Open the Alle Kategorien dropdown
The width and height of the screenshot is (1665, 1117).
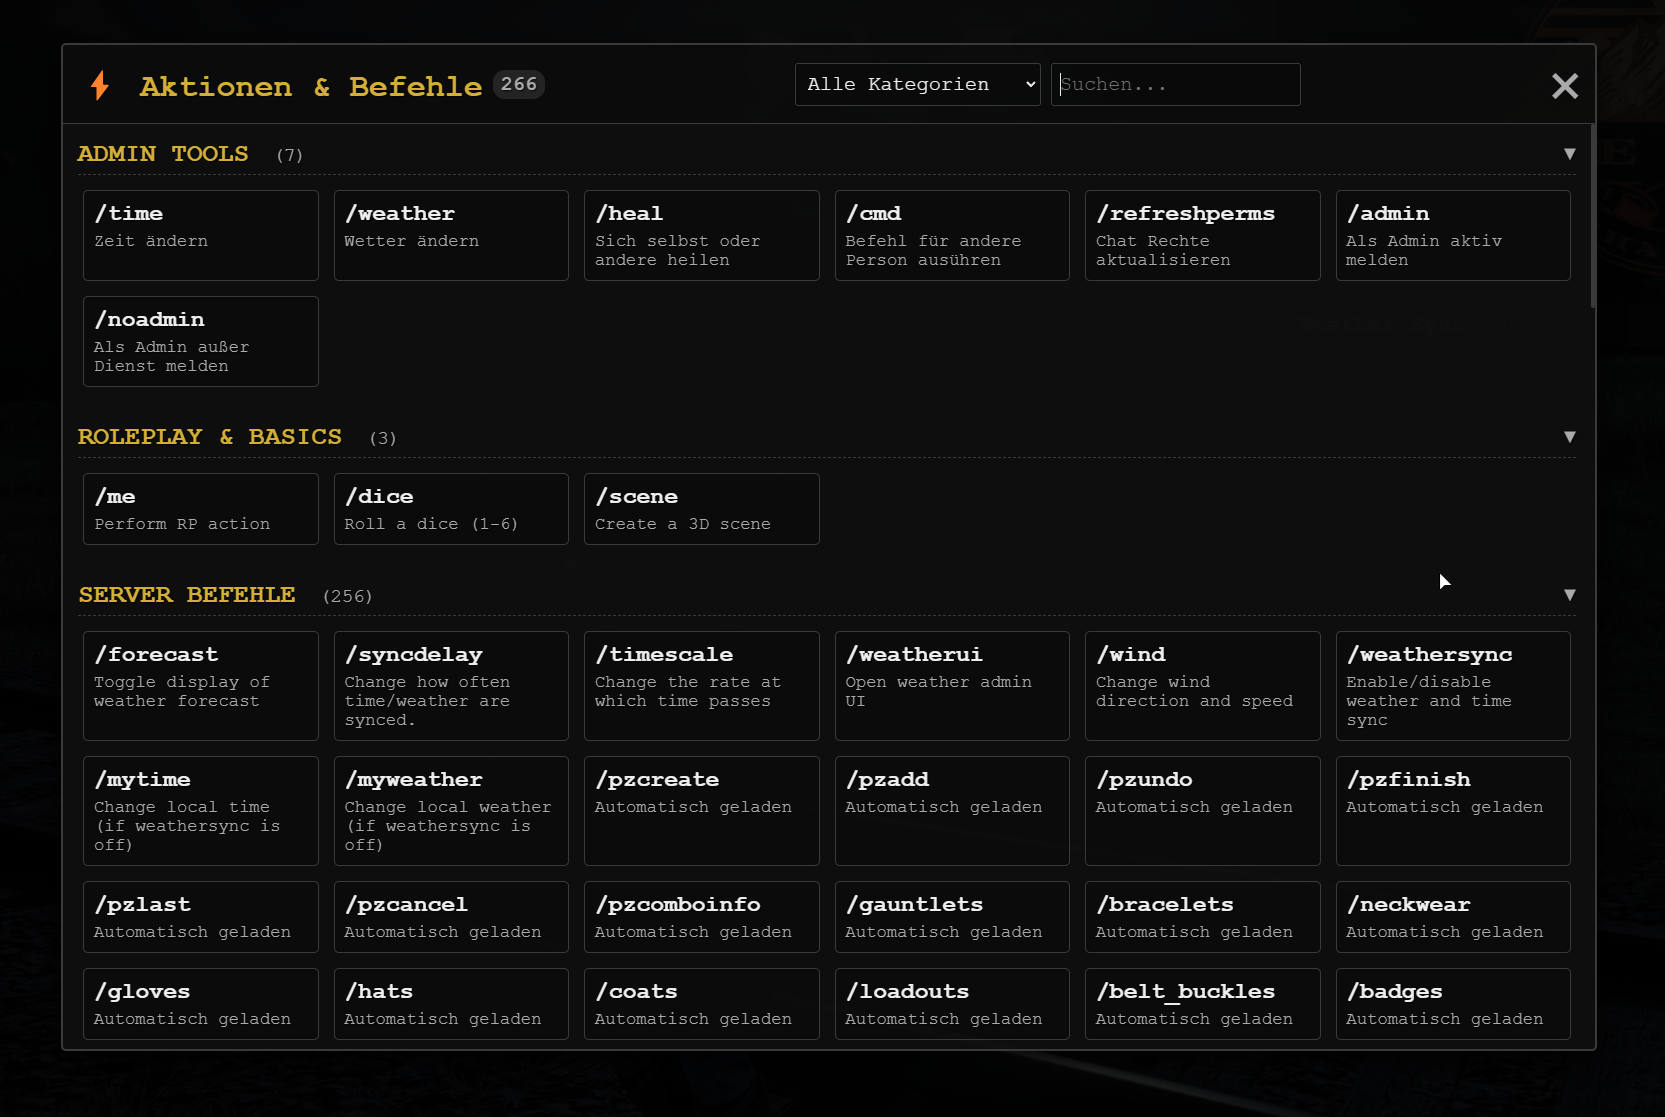point(917,84)
